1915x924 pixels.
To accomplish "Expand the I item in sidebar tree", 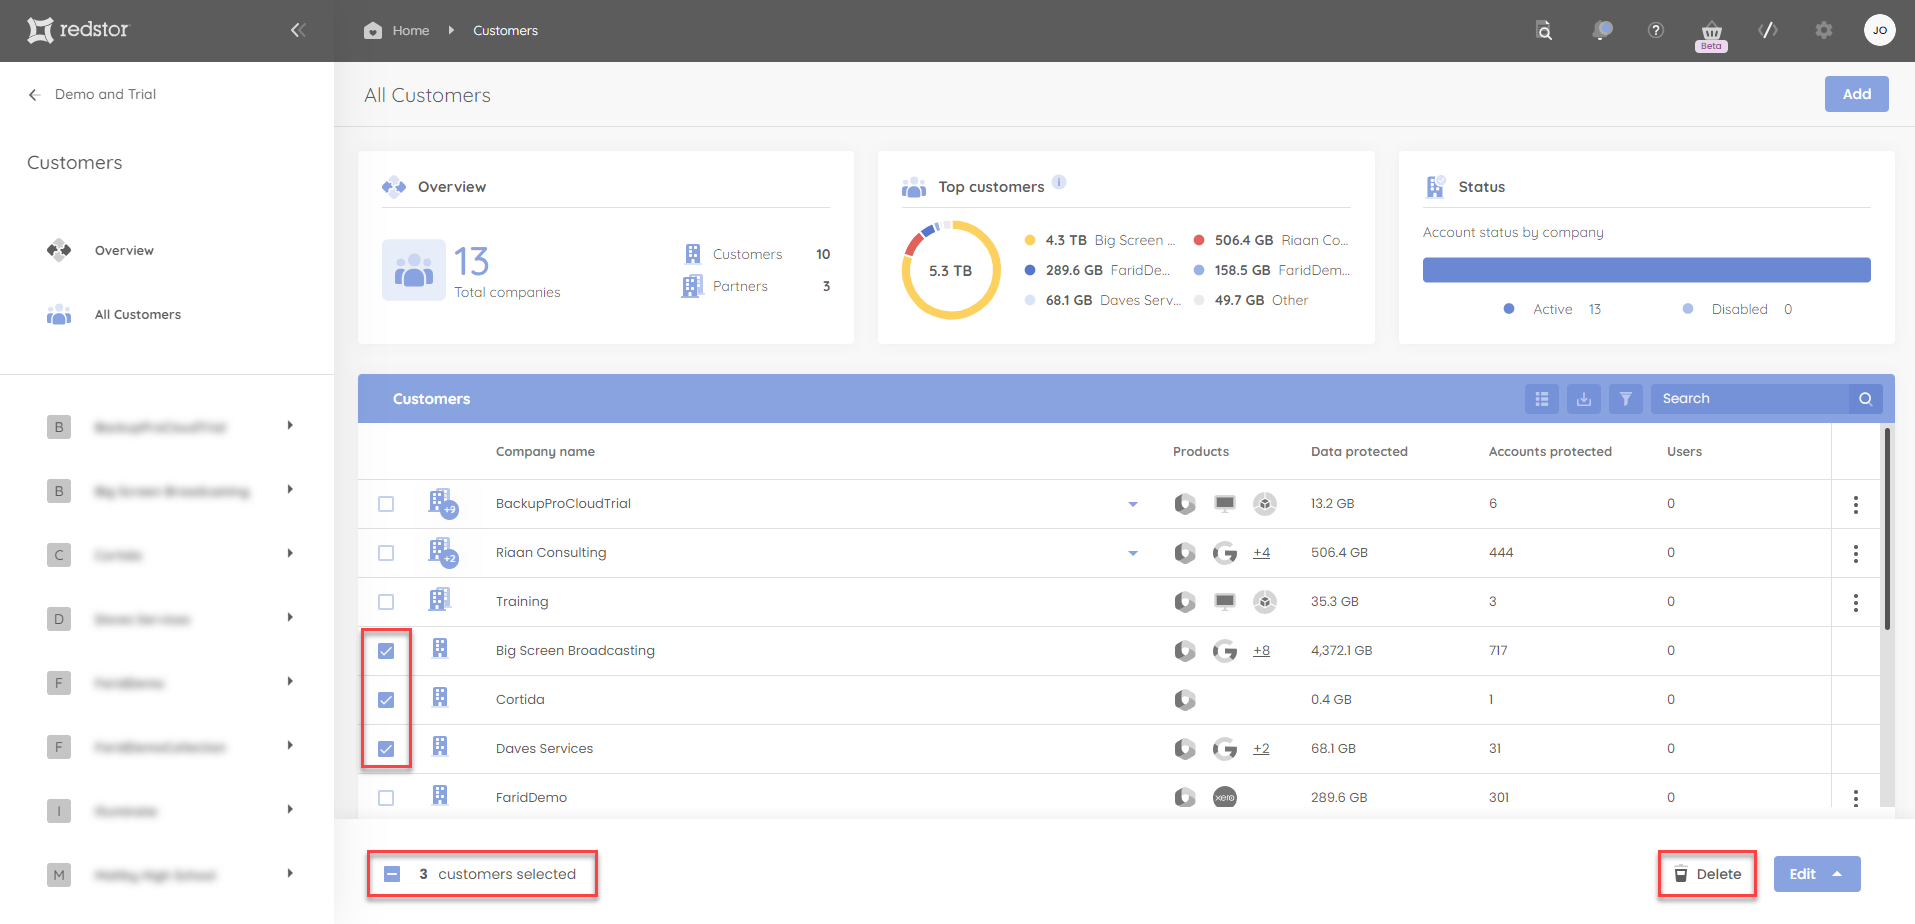I will pyautogui.click(x=290, y=810).
